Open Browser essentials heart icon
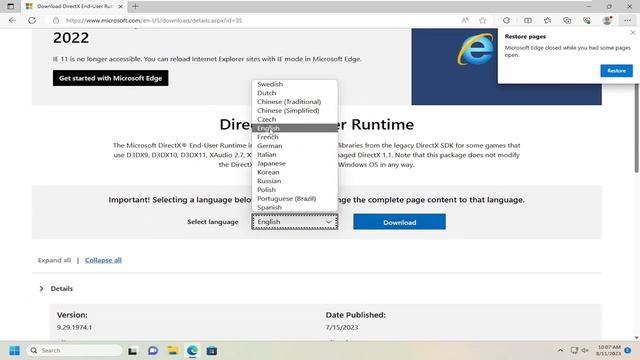640x360 pixels. coord(587,20)
